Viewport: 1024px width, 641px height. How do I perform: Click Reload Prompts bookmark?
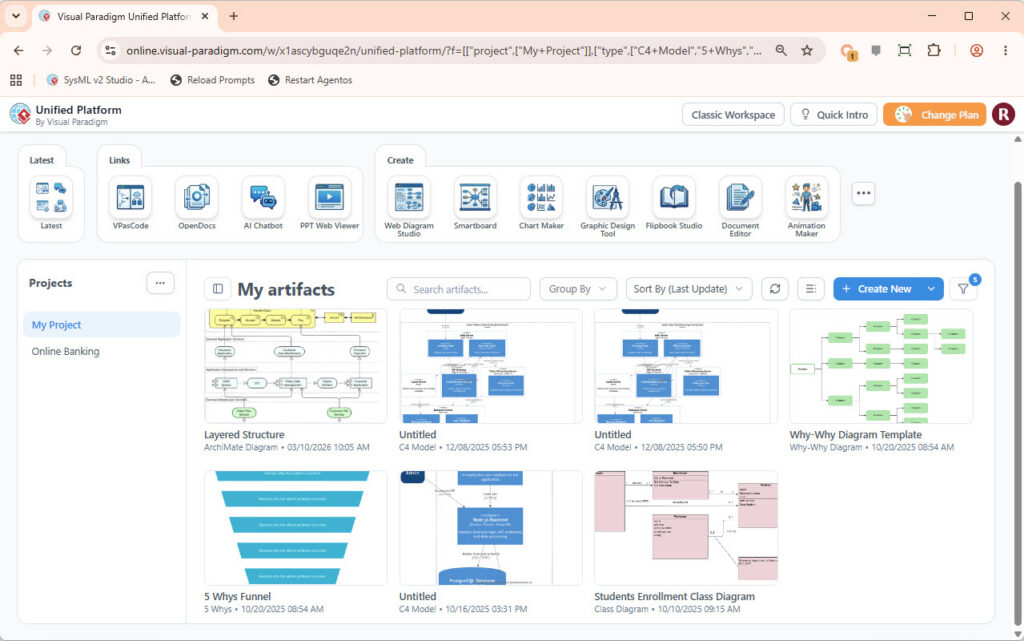pos(212,80)
